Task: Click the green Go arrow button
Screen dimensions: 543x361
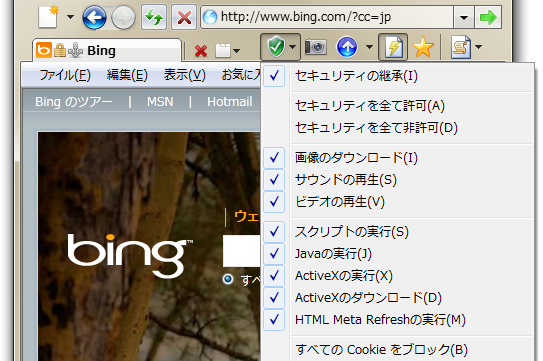Action: pyautogui.click(x=488, y=17)
